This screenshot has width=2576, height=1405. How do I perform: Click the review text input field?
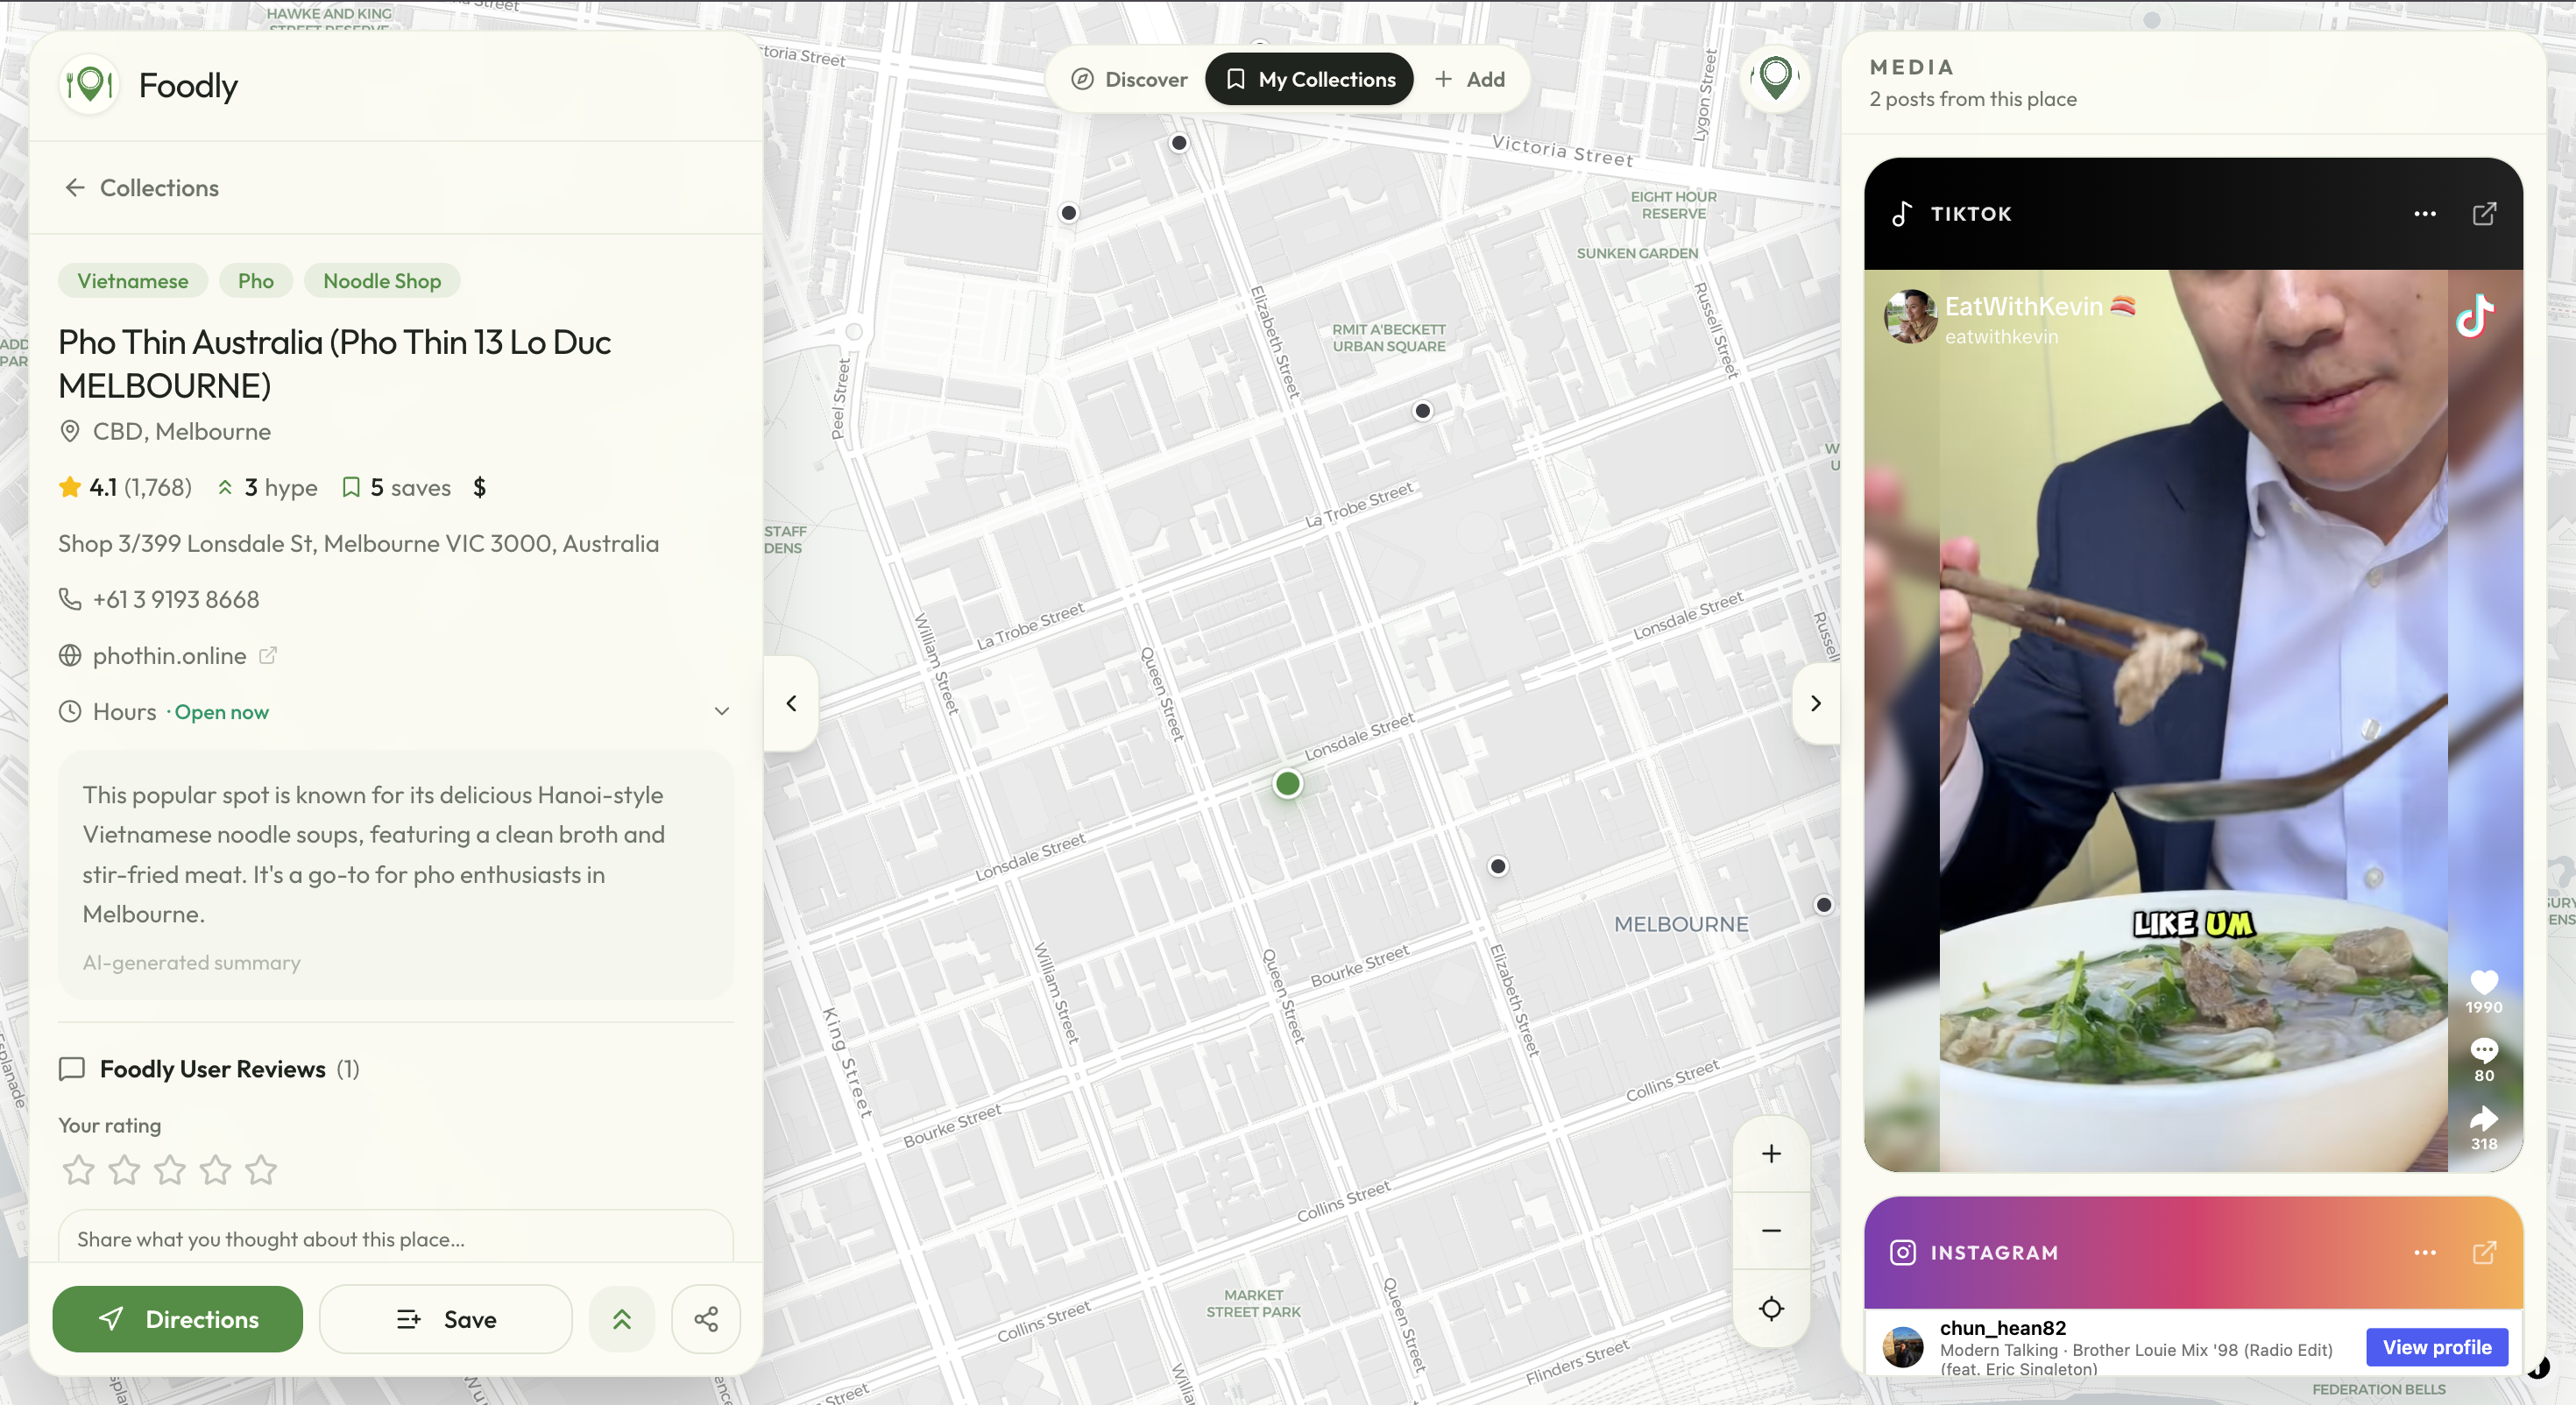click(396, 1238)
